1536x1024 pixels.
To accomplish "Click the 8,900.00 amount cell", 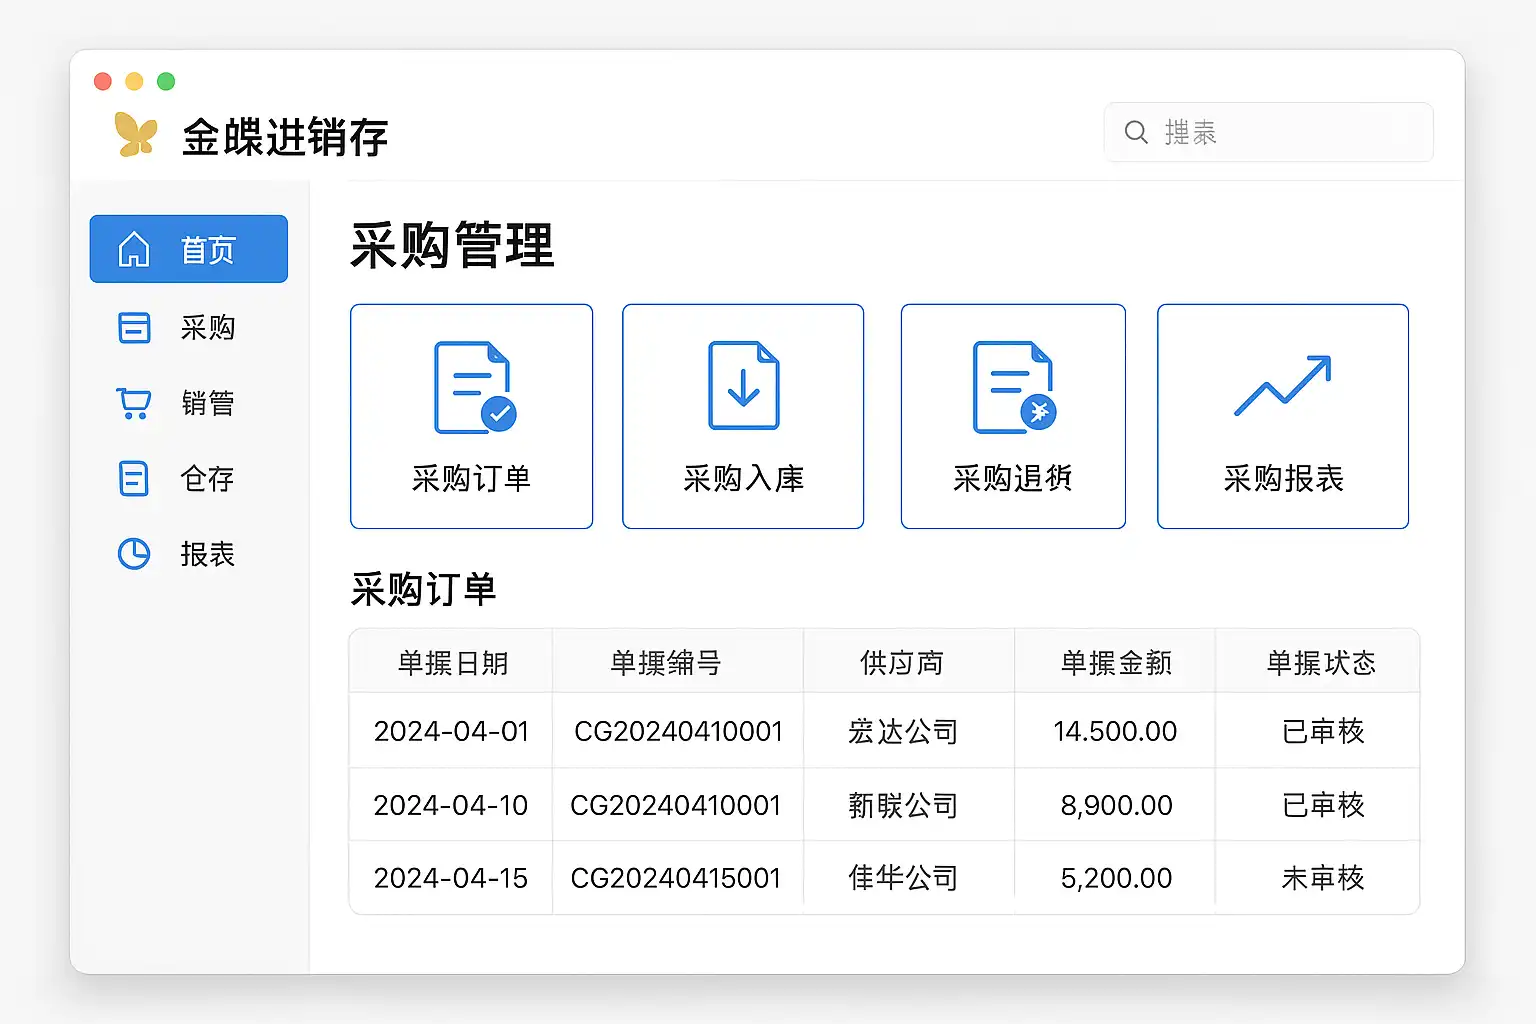I will click(x=1116, y=805).
